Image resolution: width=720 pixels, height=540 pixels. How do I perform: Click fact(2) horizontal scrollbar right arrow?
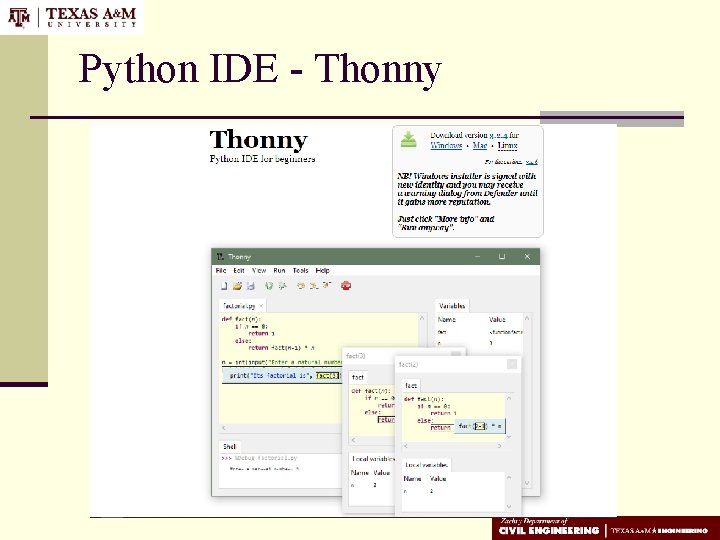(500, 445)
